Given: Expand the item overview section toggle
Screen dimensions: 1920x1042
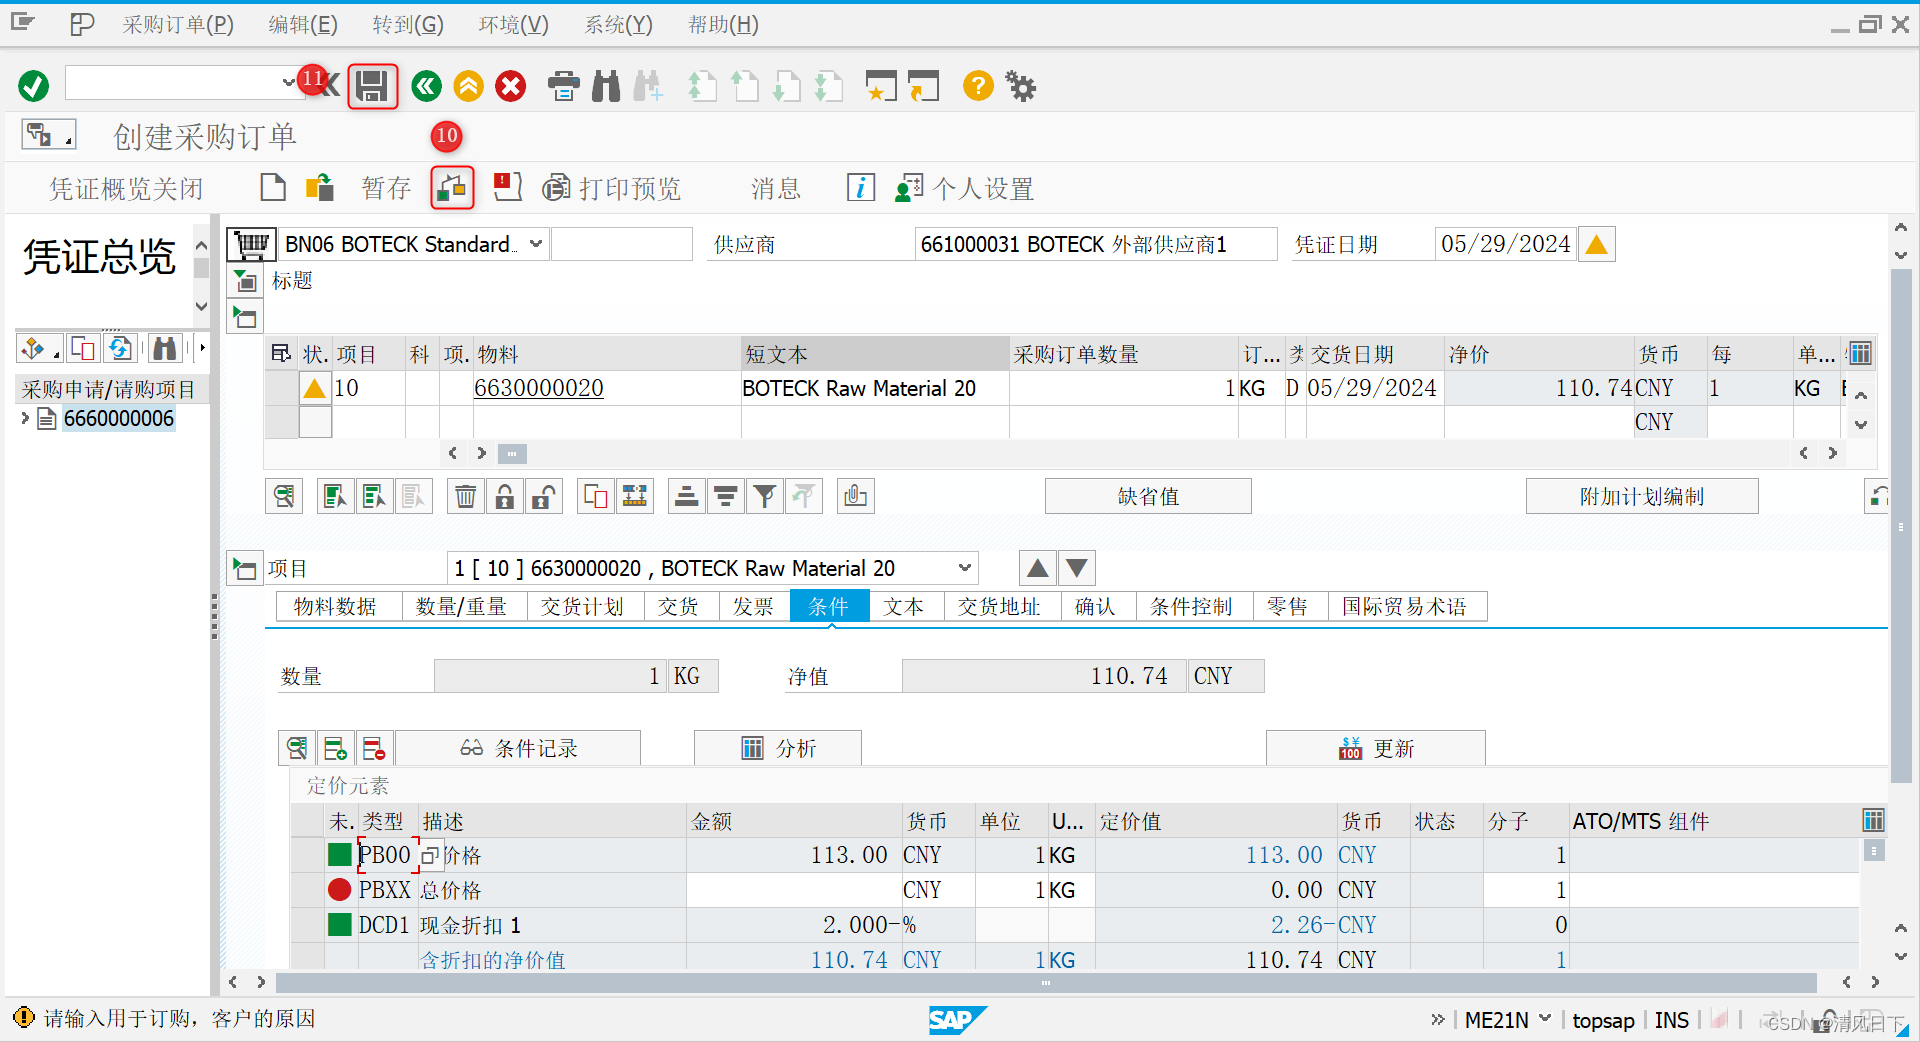Looking at the screenshot, I should pos(246,318).
